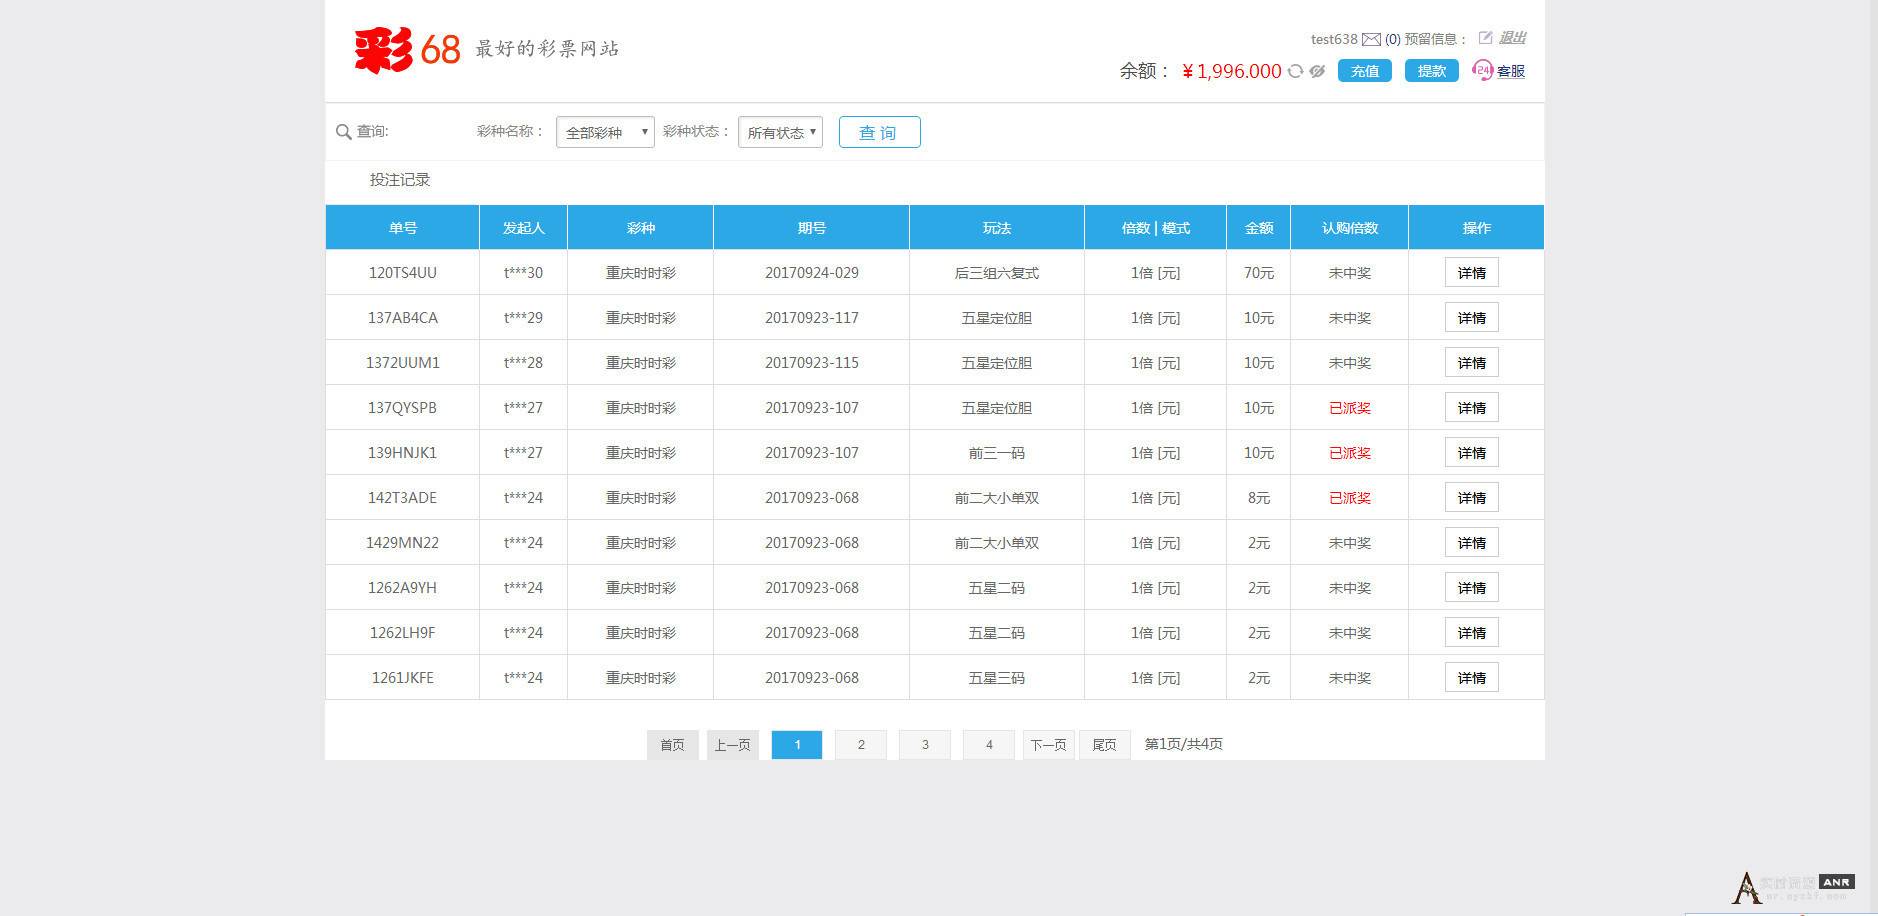Open 详情 for order 1262A9YH

click(x=1472, y=588)
